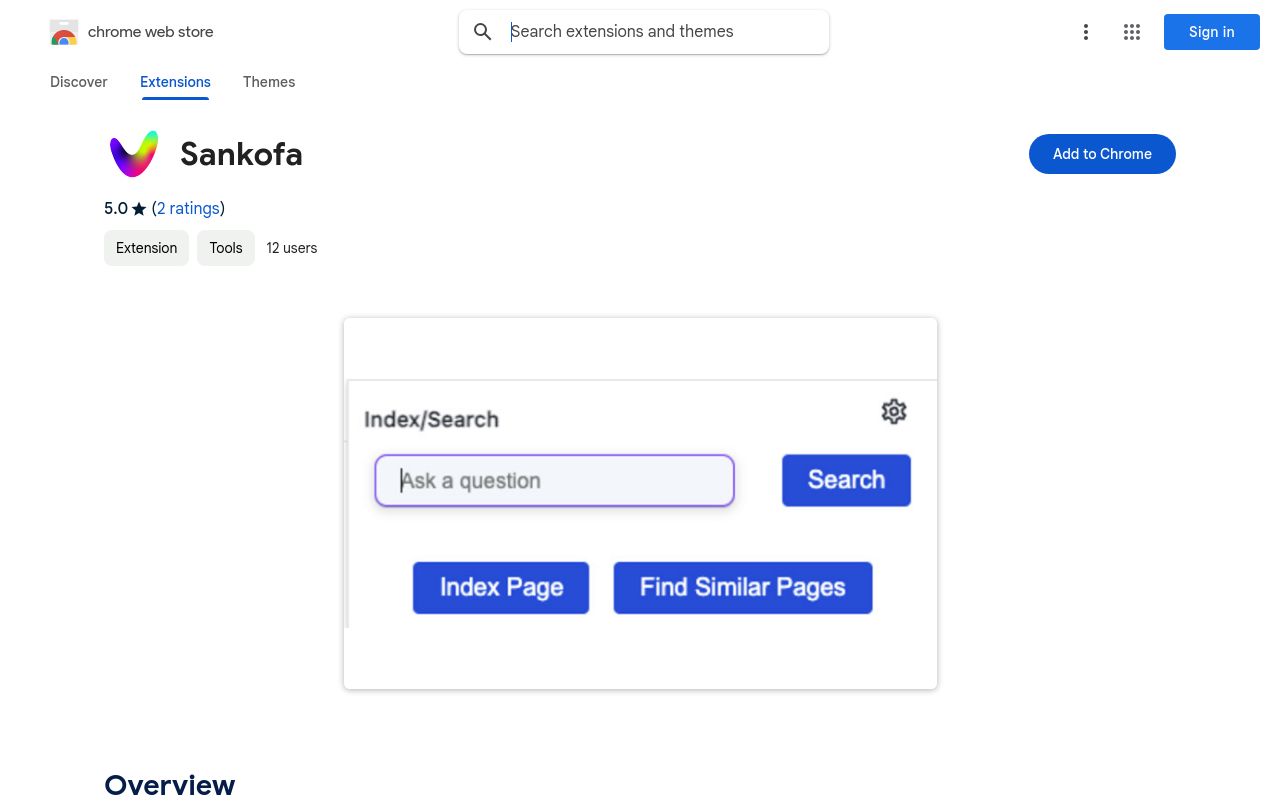Open the 2 ratings link
This screenshot has width=1280, height=800.
[x=188, y=208]
